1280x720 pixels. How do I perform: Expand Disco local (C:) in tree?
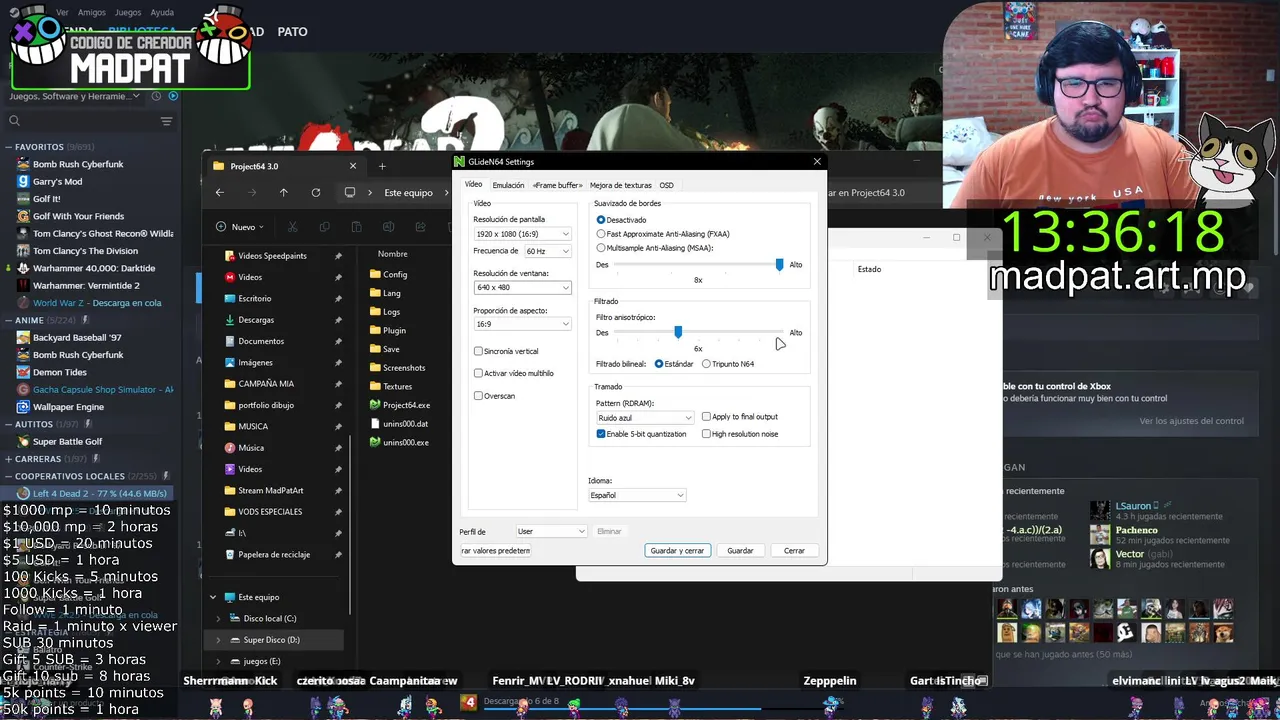218,618
